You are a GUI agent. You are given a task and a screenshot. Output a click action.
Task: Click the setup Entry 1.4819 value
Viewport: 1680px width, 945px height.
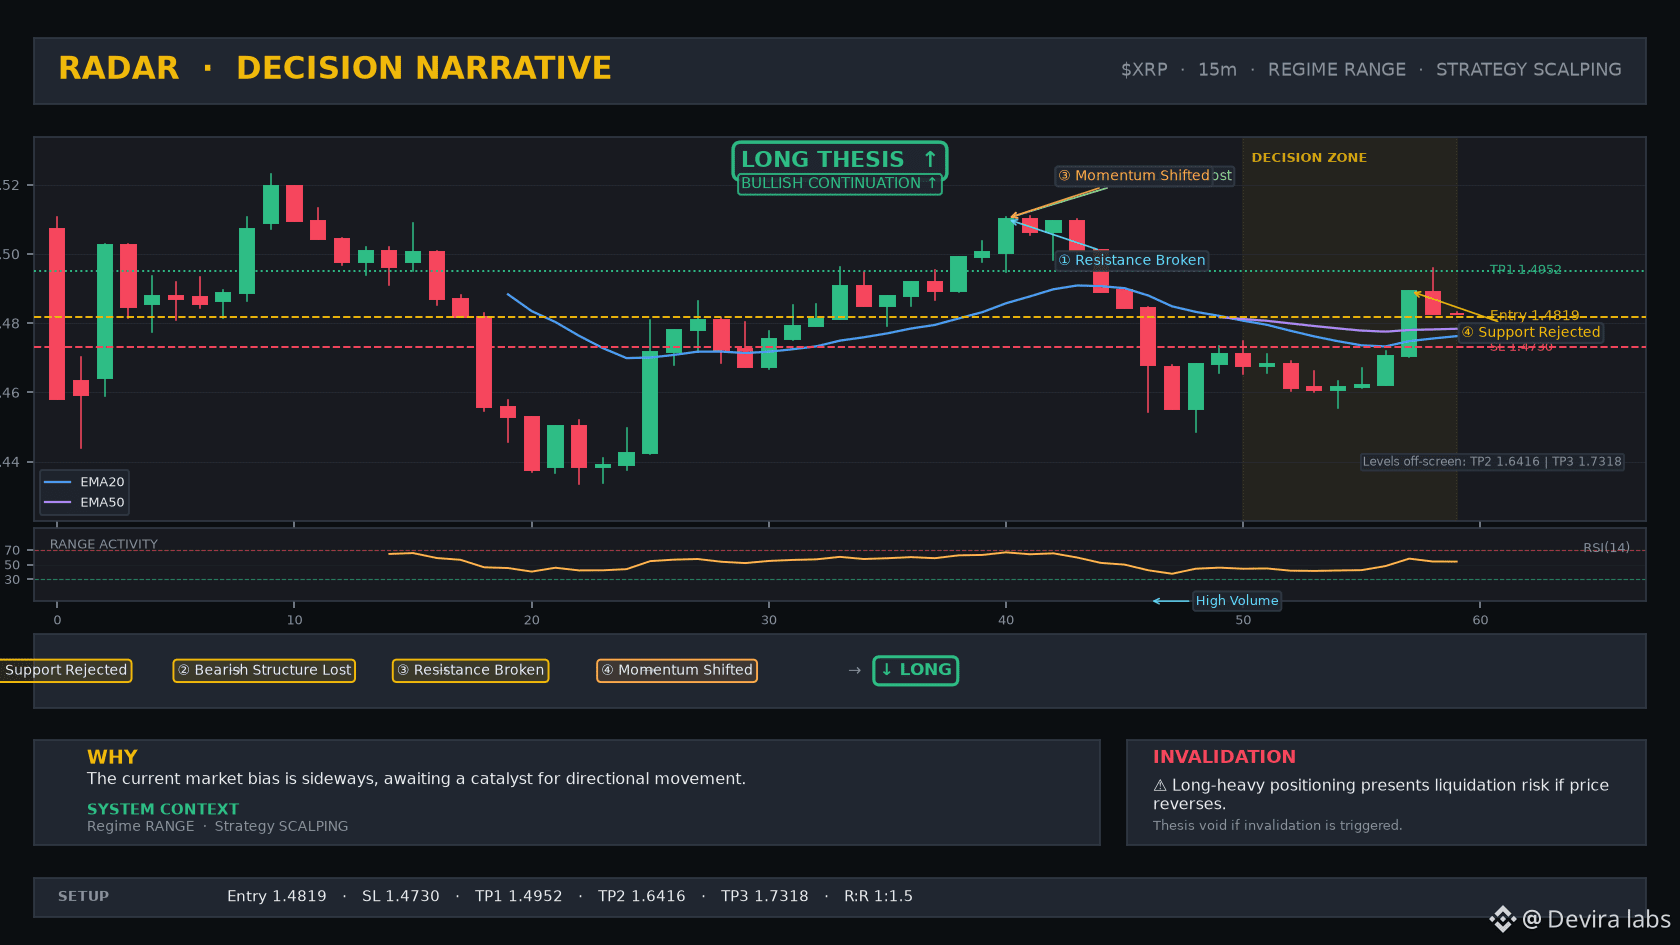[276, 897]
